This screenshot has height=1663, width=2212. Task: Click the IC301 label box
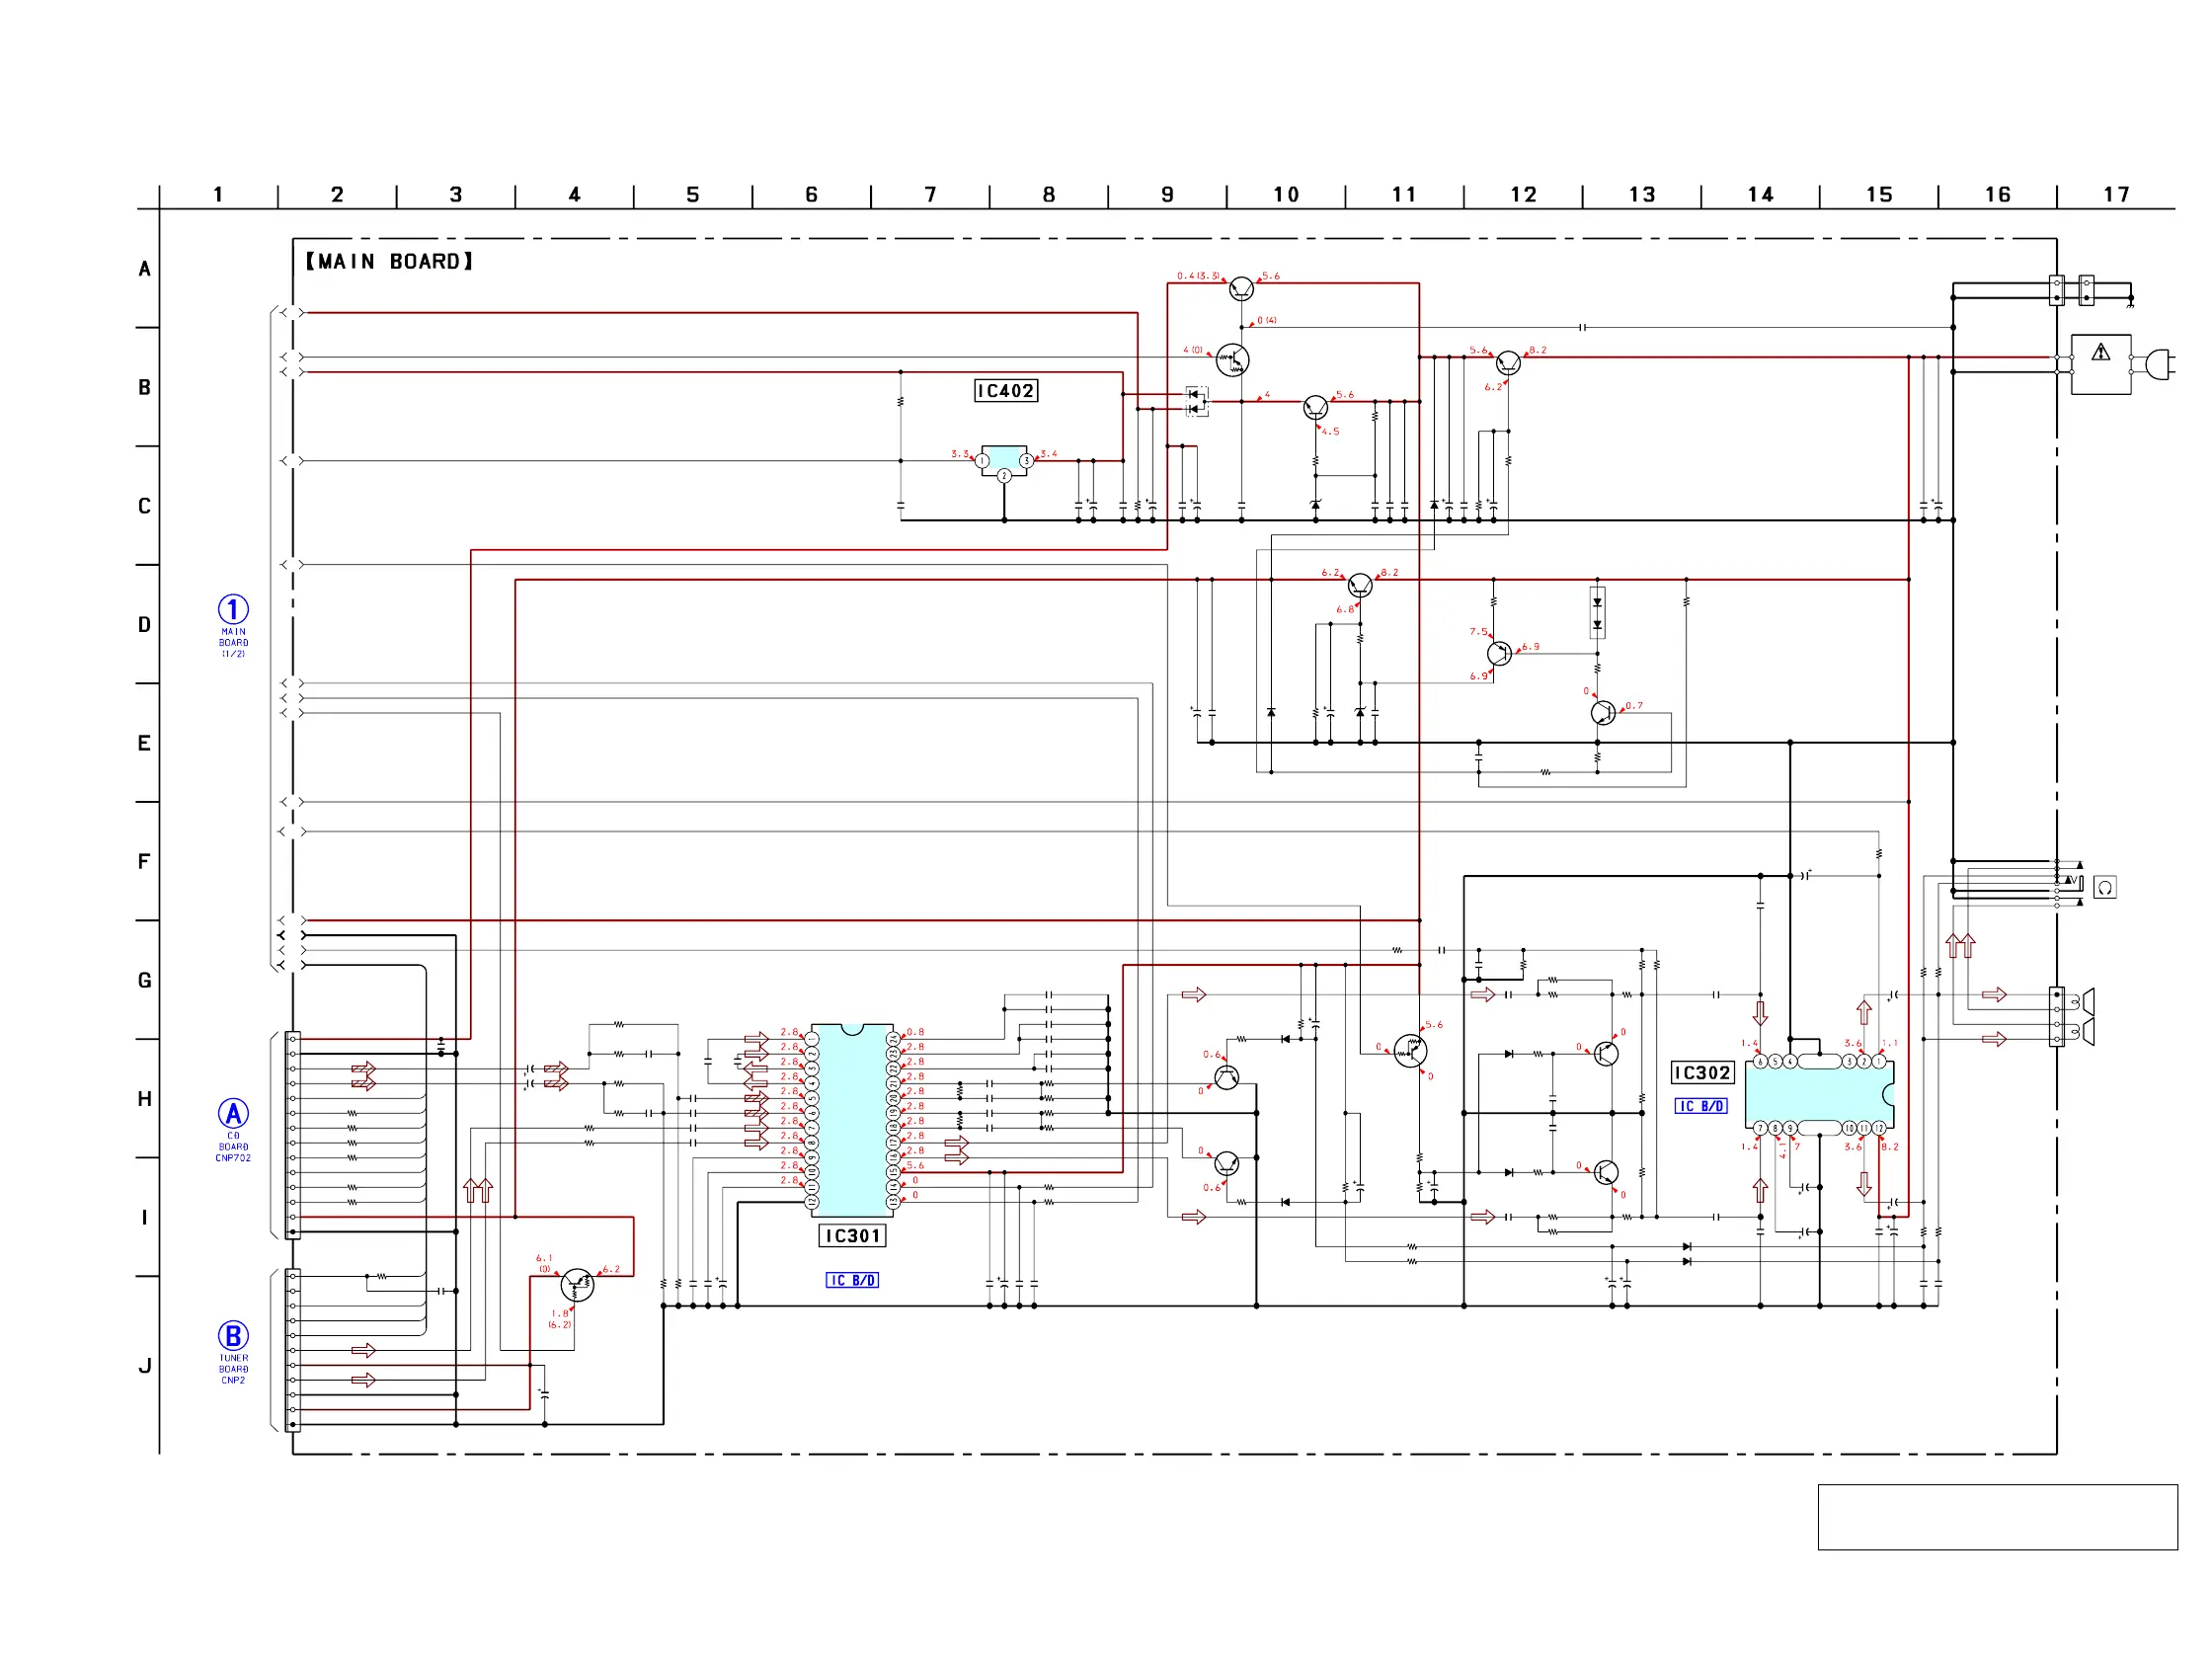pyautogui.click(x=852, y=1237)
